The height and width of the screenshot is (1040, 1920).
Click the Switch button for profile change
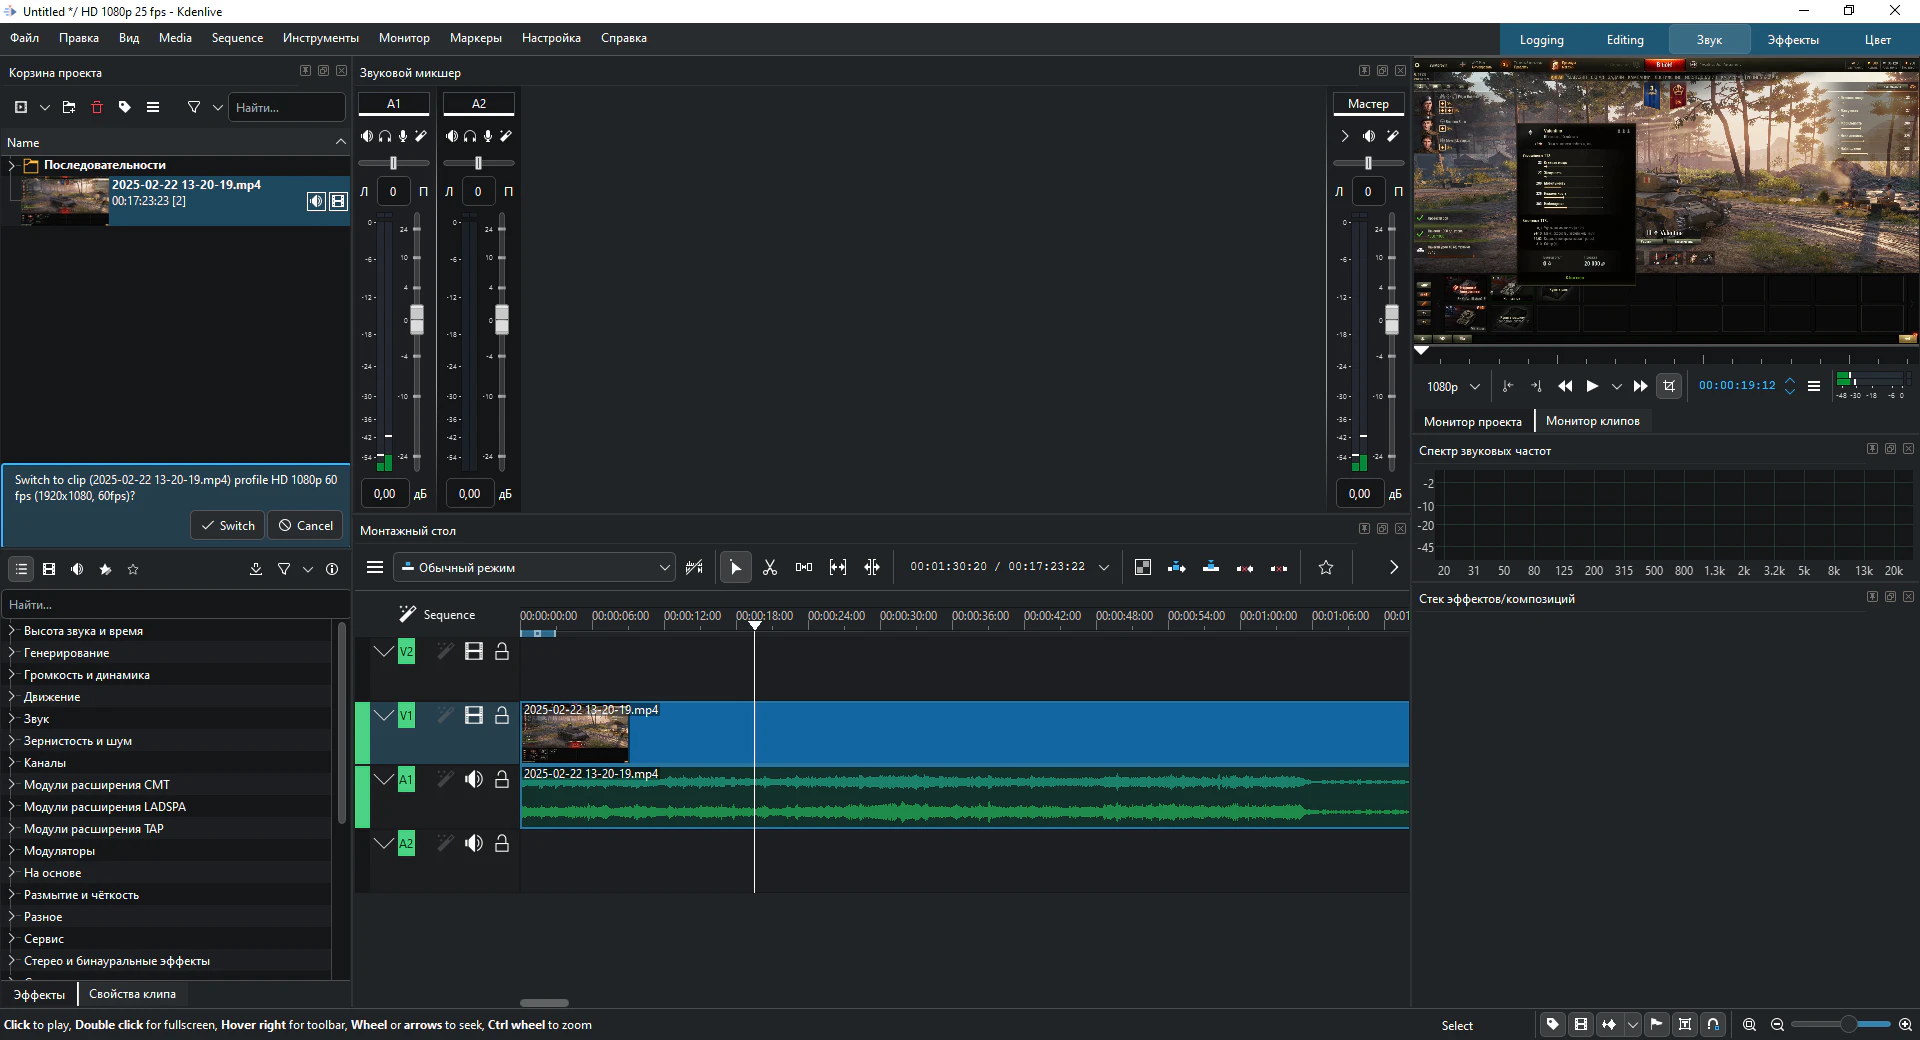tap(227, 526)
